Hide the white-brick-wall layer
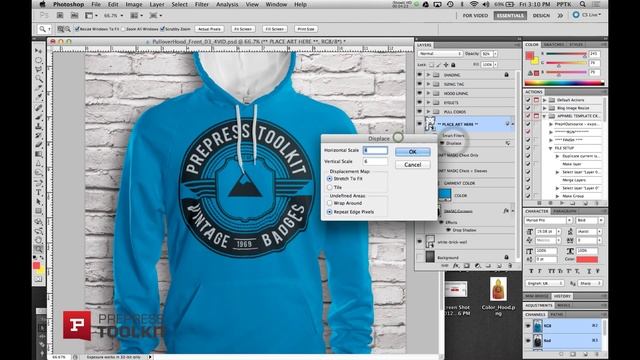Image resolution: width=640 pixels, height=360 pixels. (420, 242)
